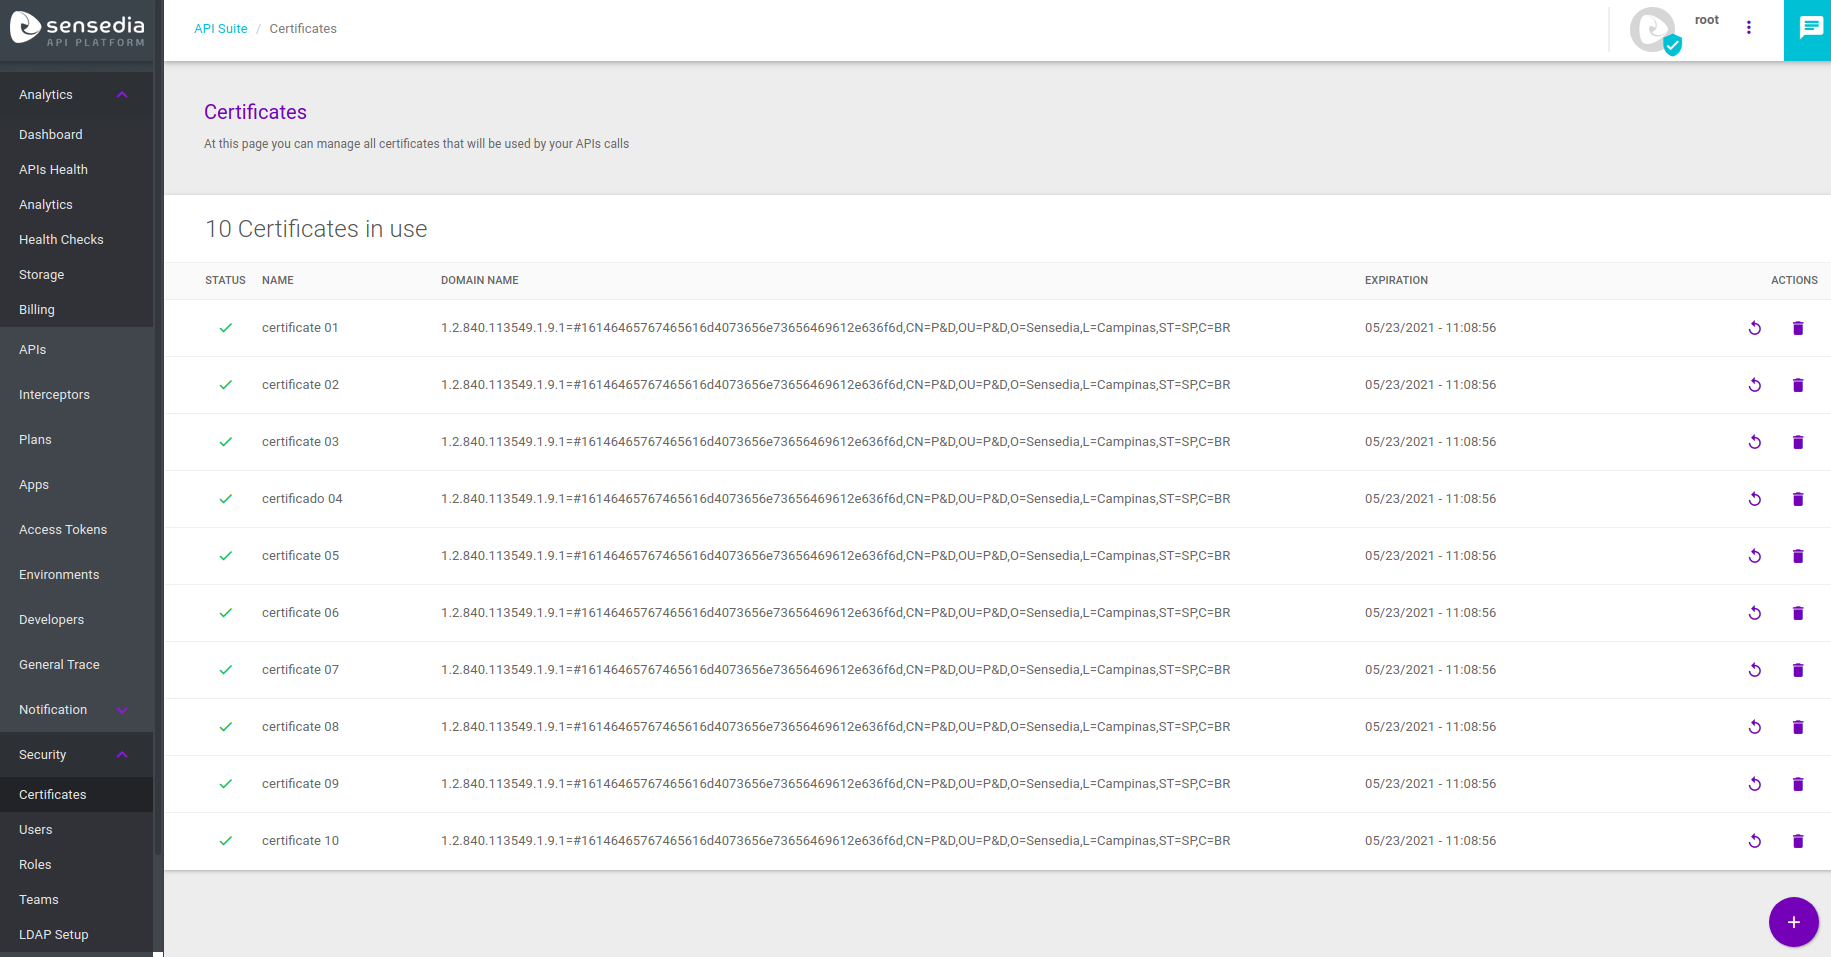Open the Dashboard menu item

[51, 135]
